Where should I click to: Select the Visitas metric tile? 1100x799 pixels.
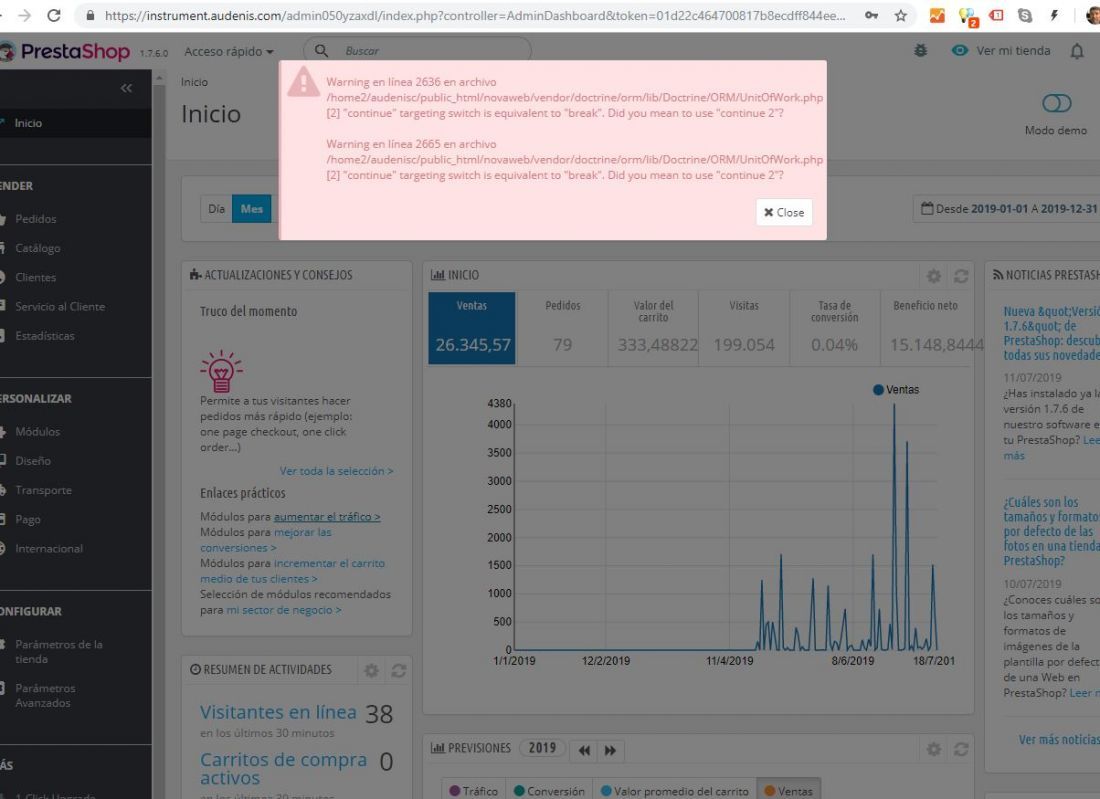pos(744,328)
